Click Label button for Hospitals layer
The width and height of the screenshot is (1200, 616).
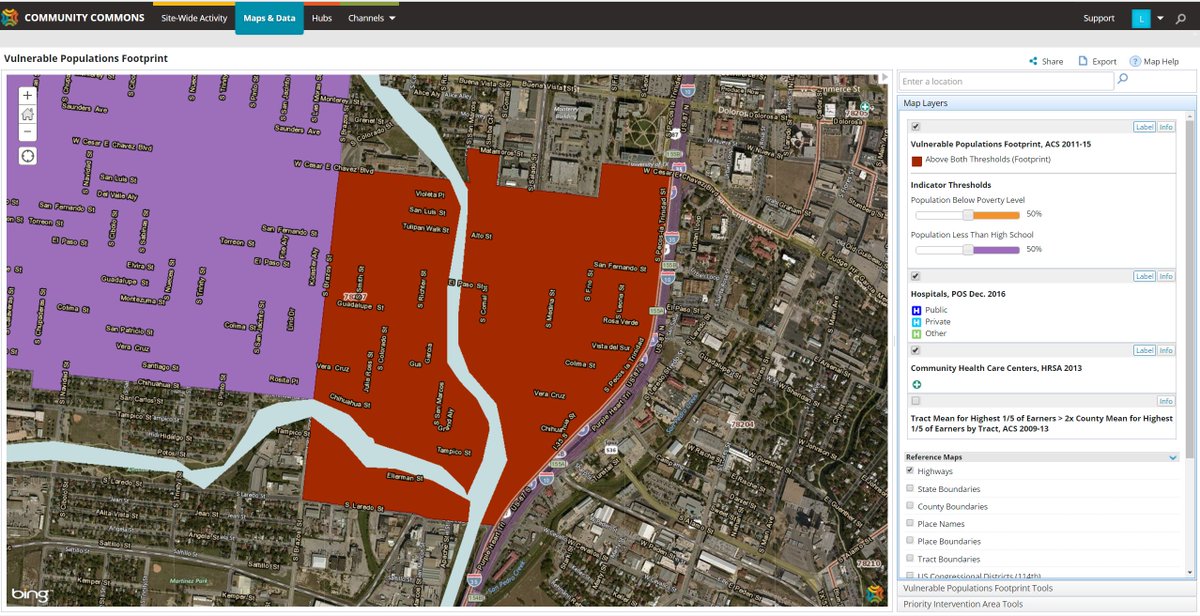click(x=1144, y=276)
